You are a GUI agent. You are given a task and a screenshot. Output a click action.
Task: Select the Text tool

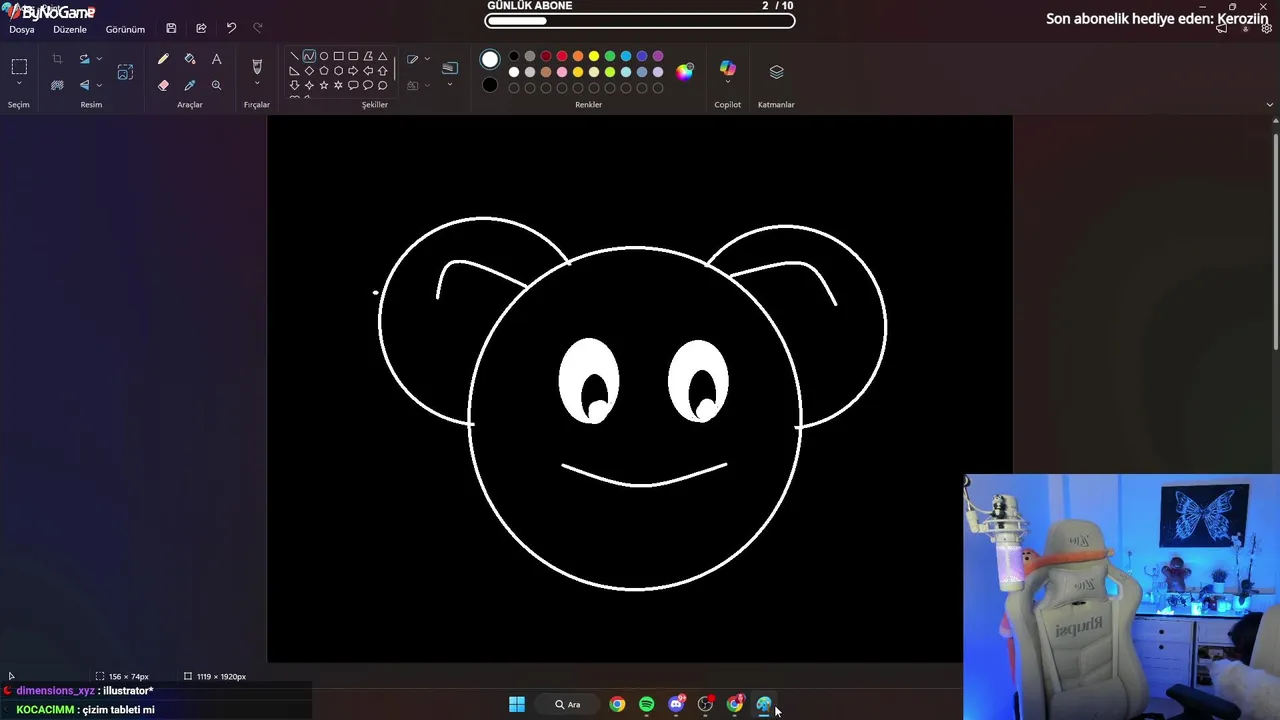pyautogui.click(x=216, y=60)
